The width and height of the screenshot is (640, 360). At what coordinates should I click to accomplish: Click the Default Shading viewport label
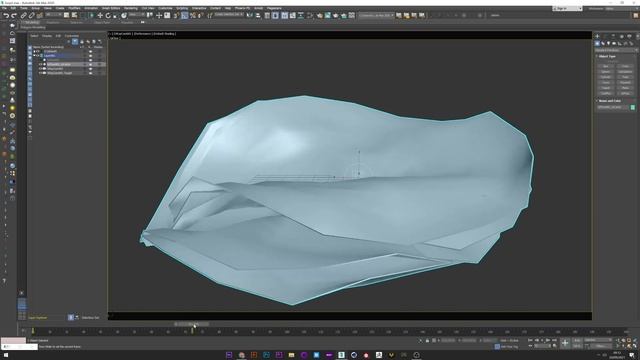[x=164, y=34]
